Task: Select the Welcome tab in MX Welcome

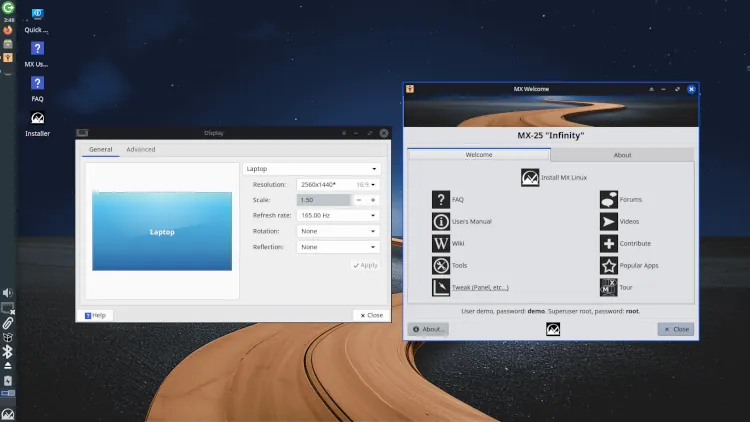Action: pos(479,155)
